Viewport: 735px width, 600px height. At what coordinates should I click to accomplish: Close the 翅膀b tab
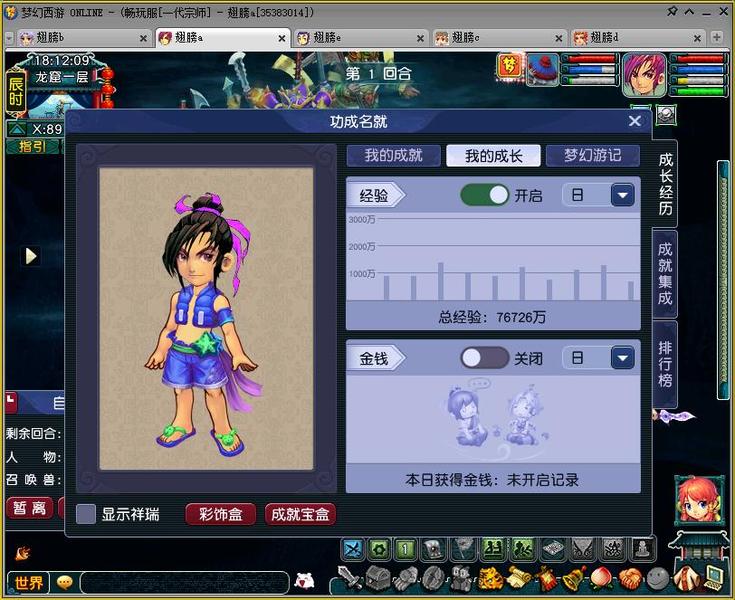(x=143, y=38)
